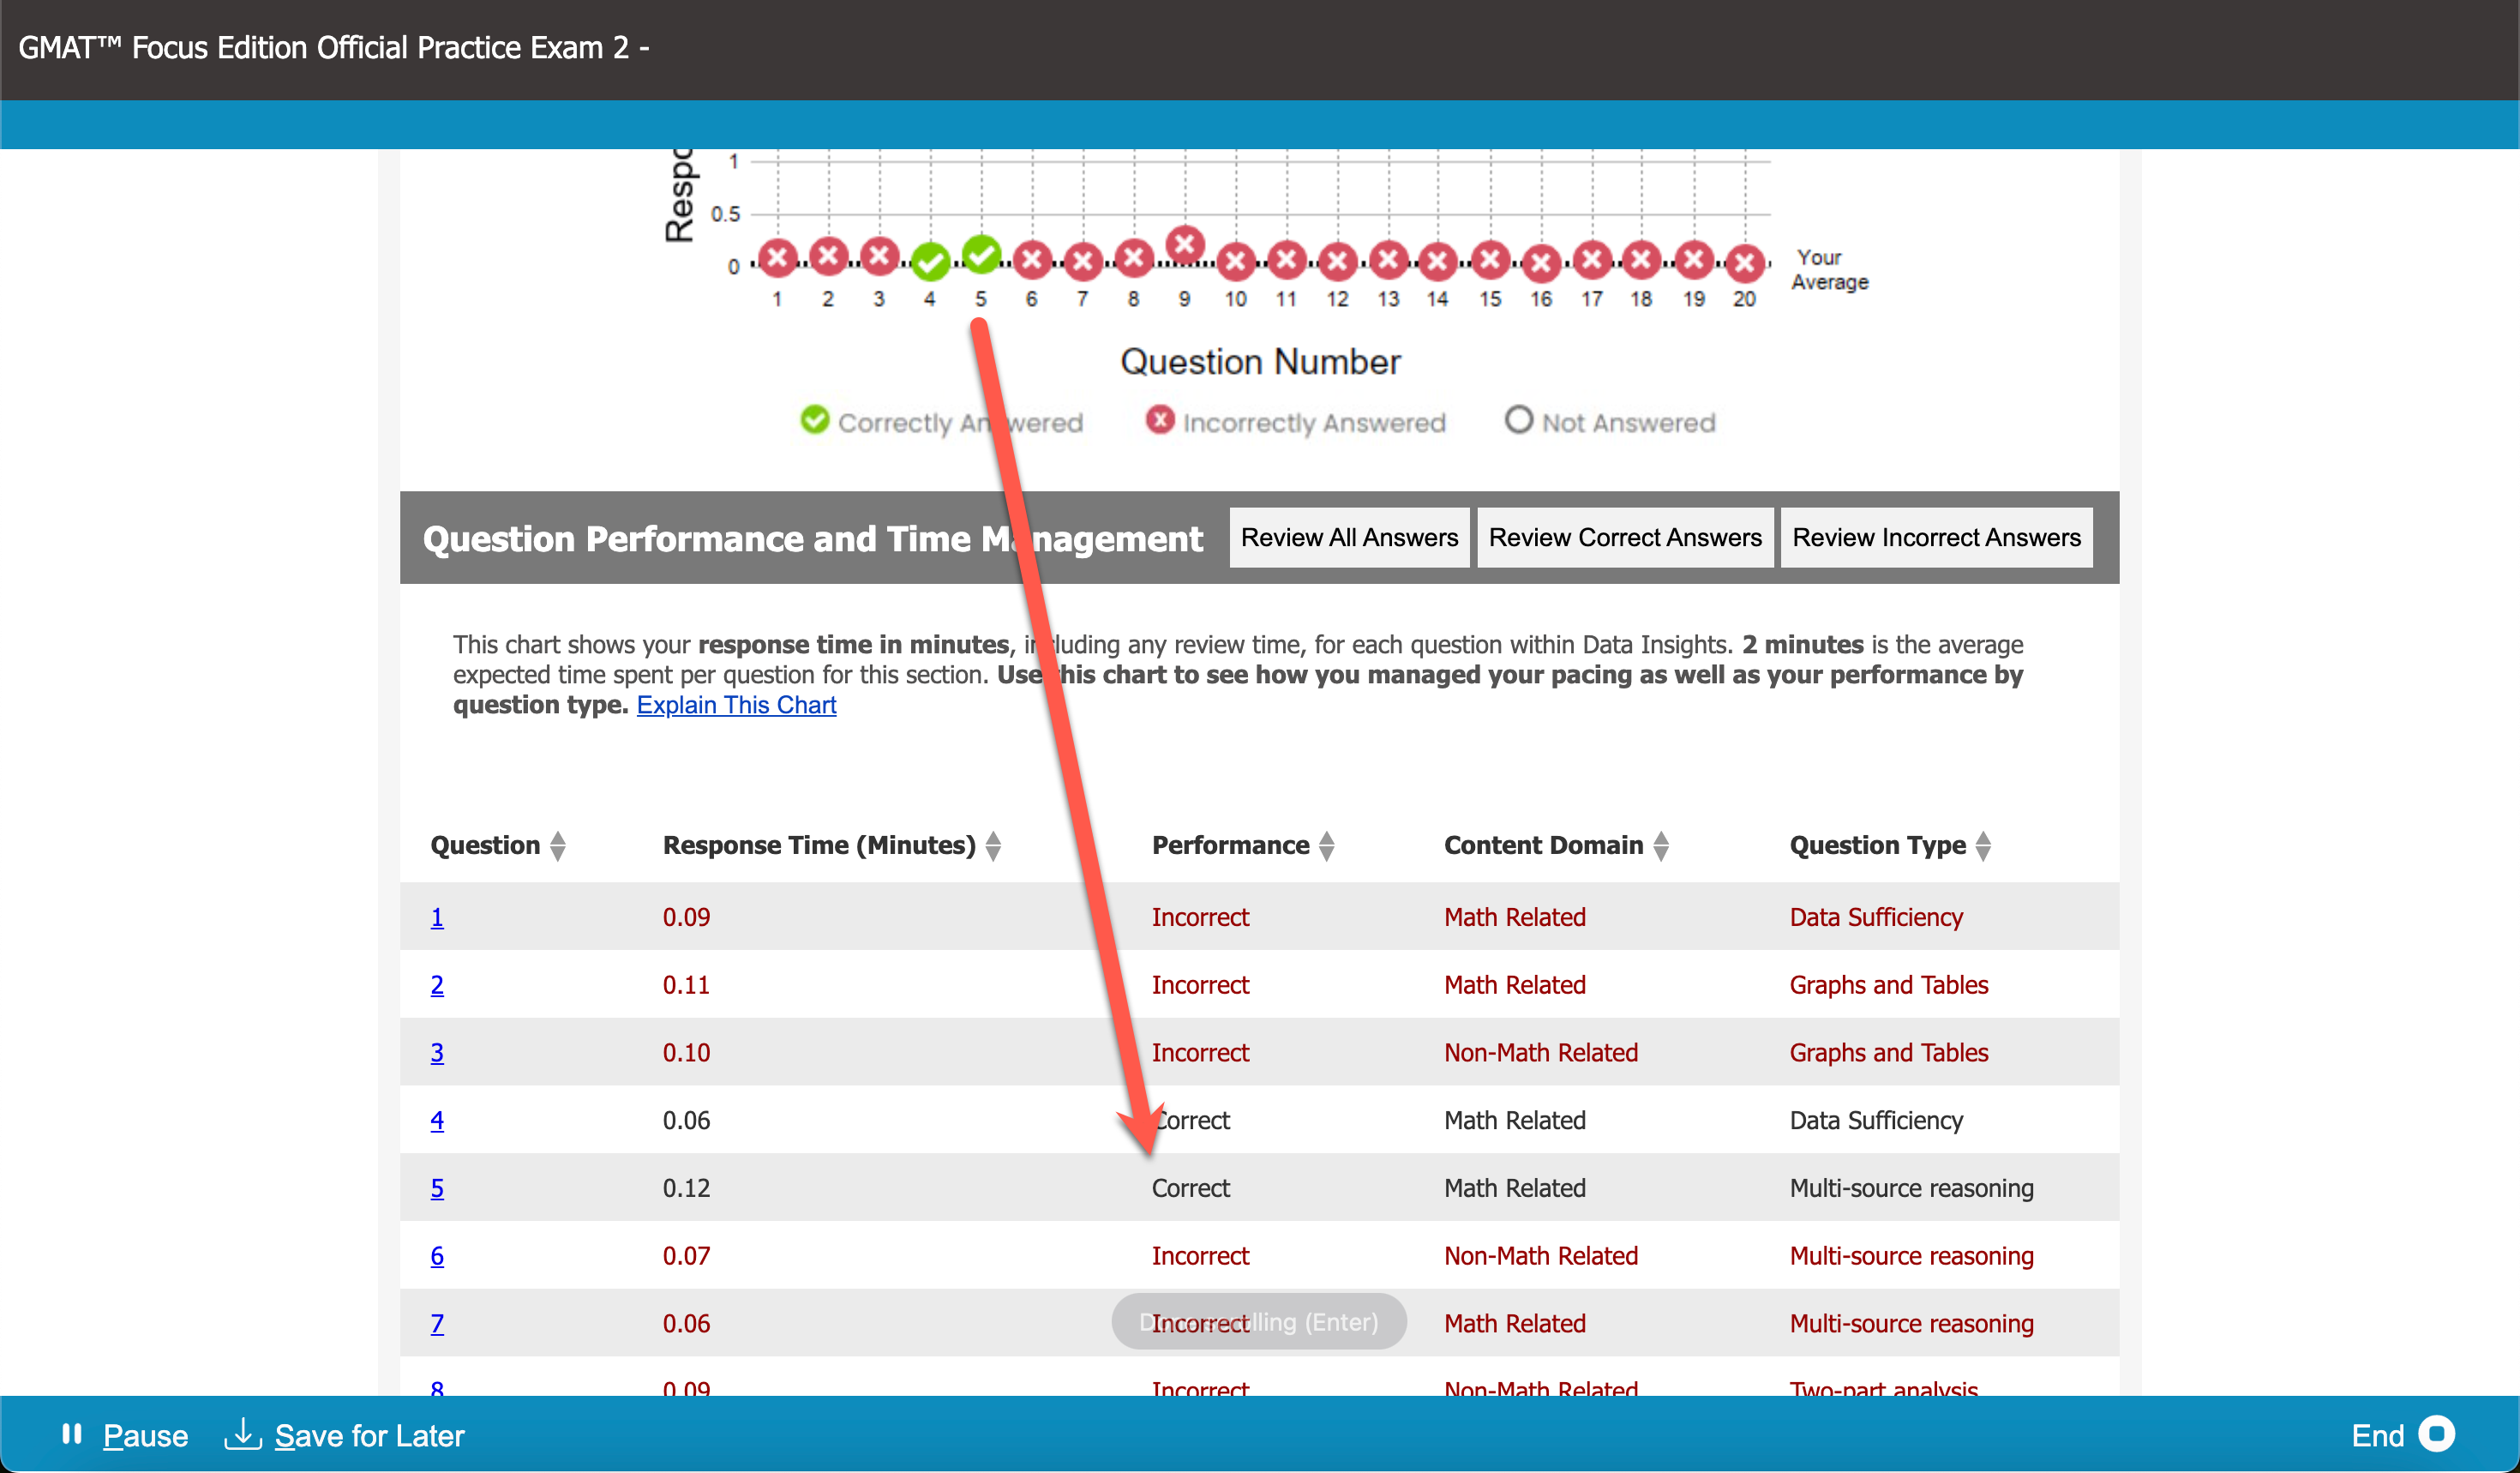The height and width of the screenshot is (1473, 2520).
Task: Click the question 1 incorrect marker on chart
Action: pyautogui.click(x=777, y=258)
